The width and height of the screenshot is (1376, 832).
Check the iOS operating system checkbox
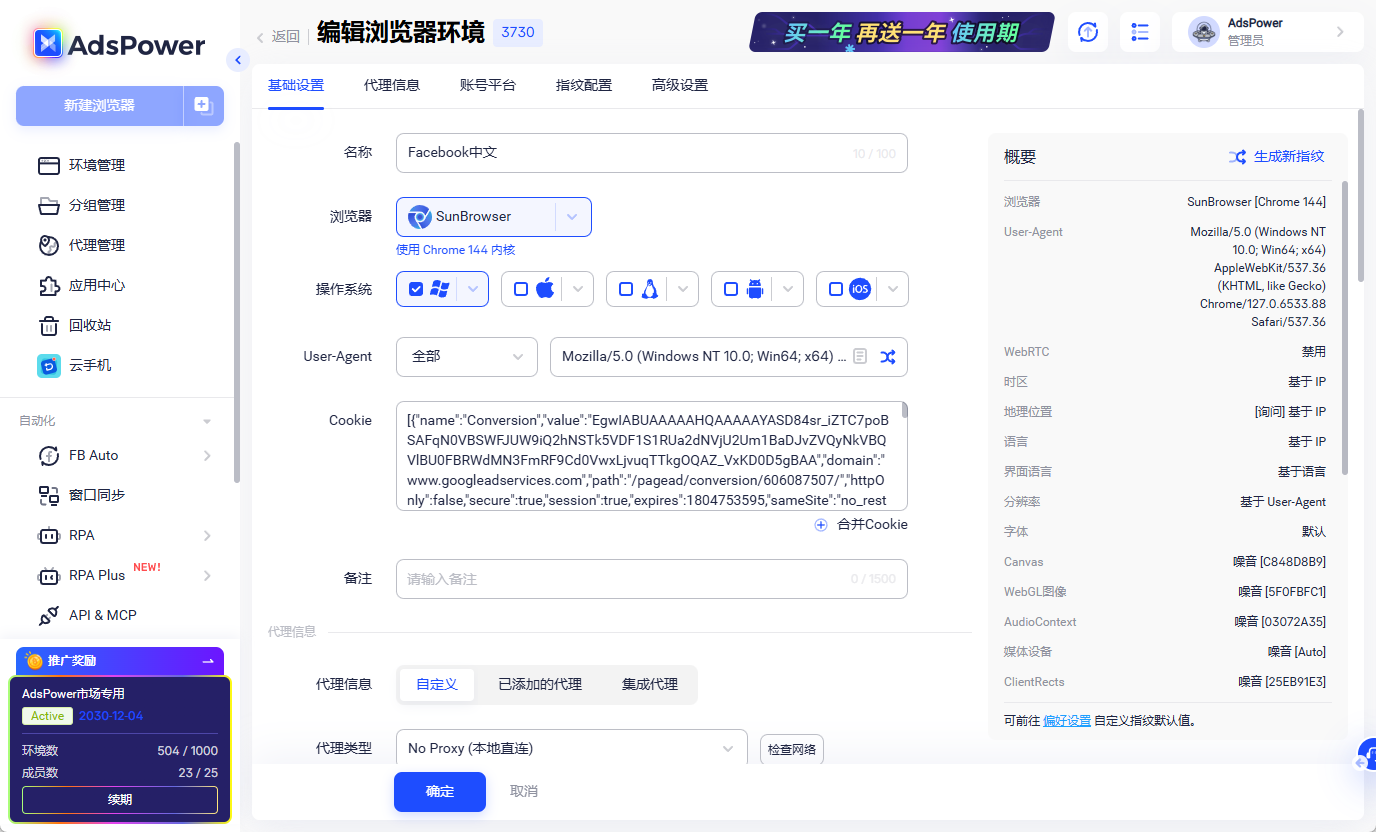(x=835, y=288)
